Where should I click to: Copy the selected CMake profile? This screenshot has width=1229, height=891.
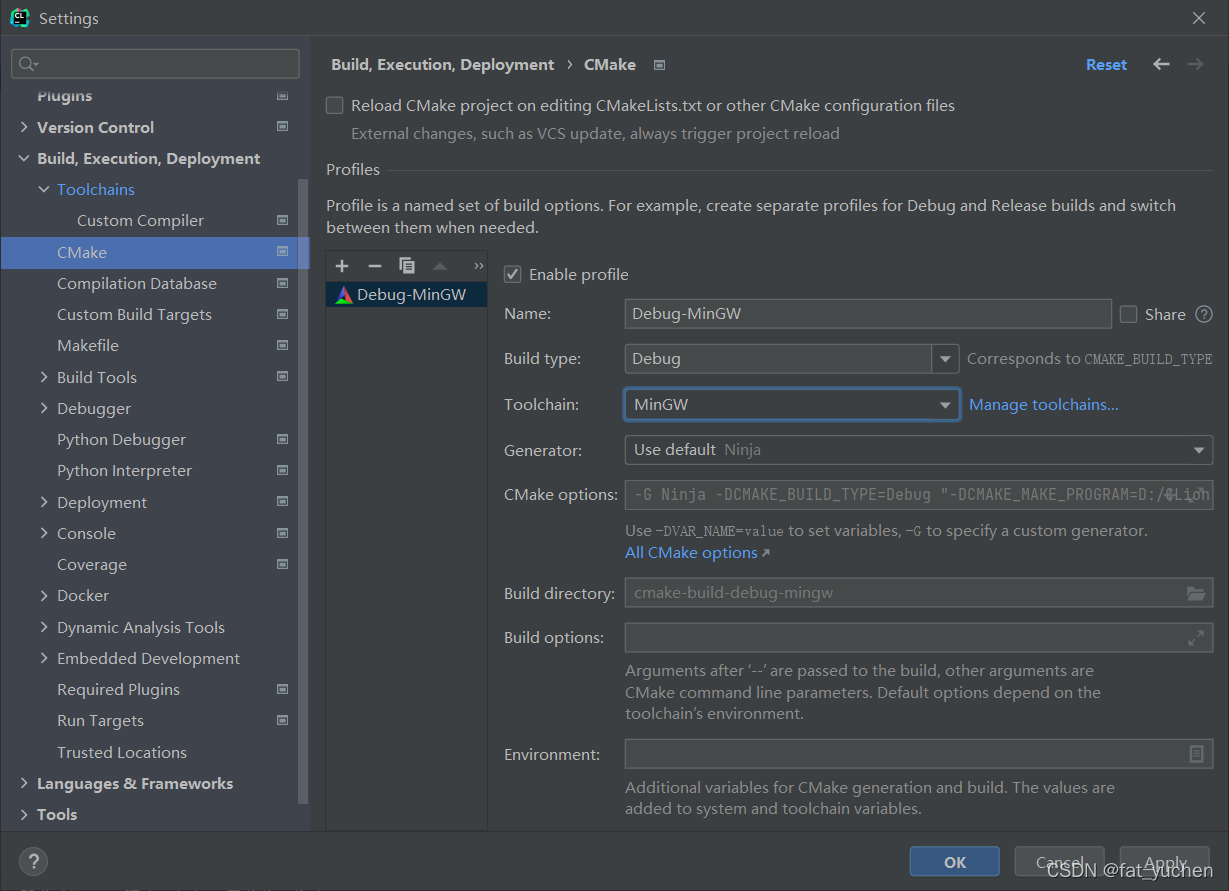(407, 266)
